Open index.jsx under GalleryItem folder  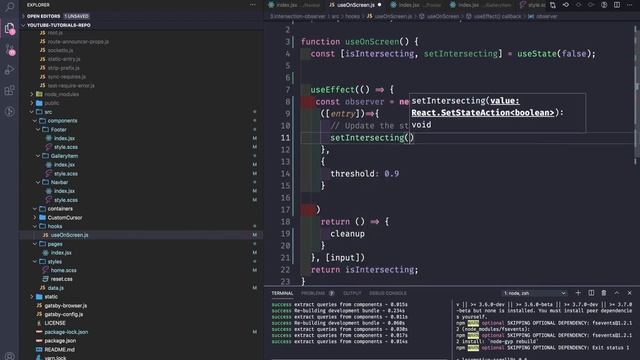(64, 165)
